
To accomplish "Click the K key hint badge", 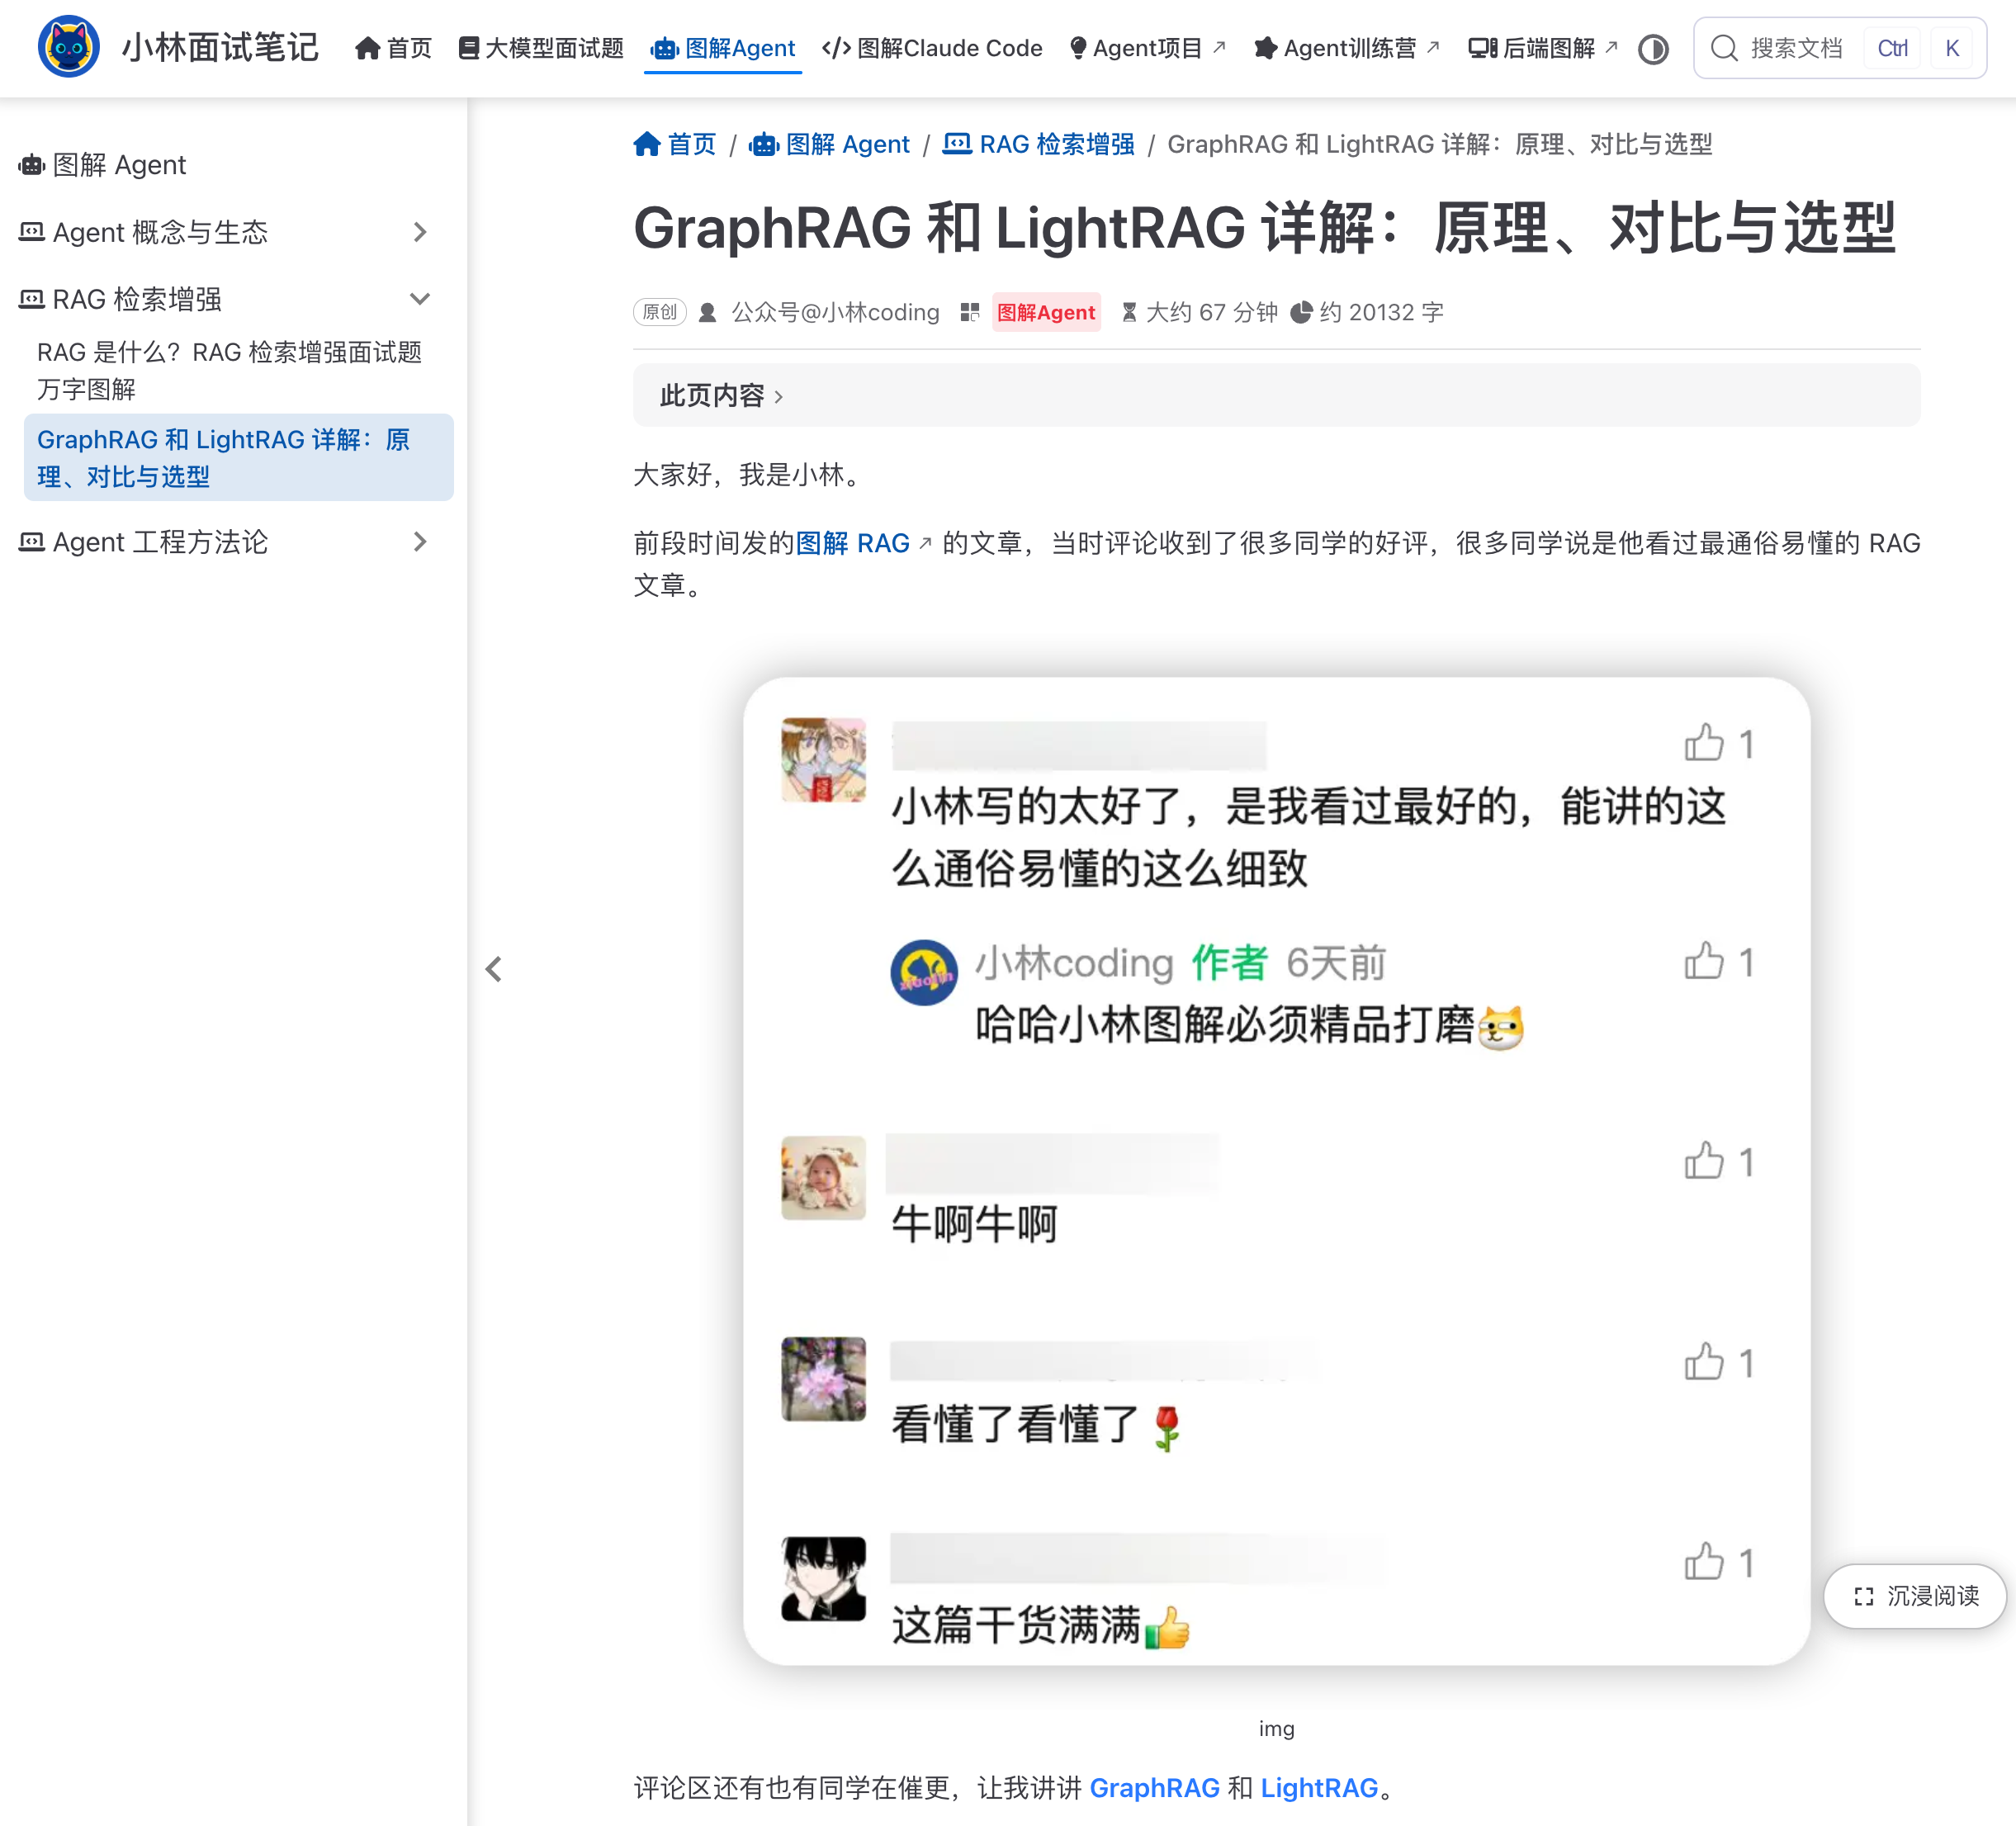I will (1951, 48).
